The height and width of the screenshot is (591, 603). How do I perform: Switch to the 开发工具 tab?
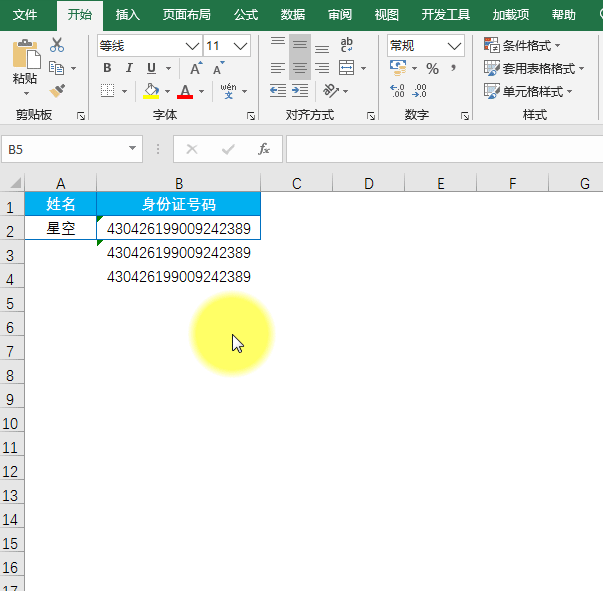click(x=446, y=15)
